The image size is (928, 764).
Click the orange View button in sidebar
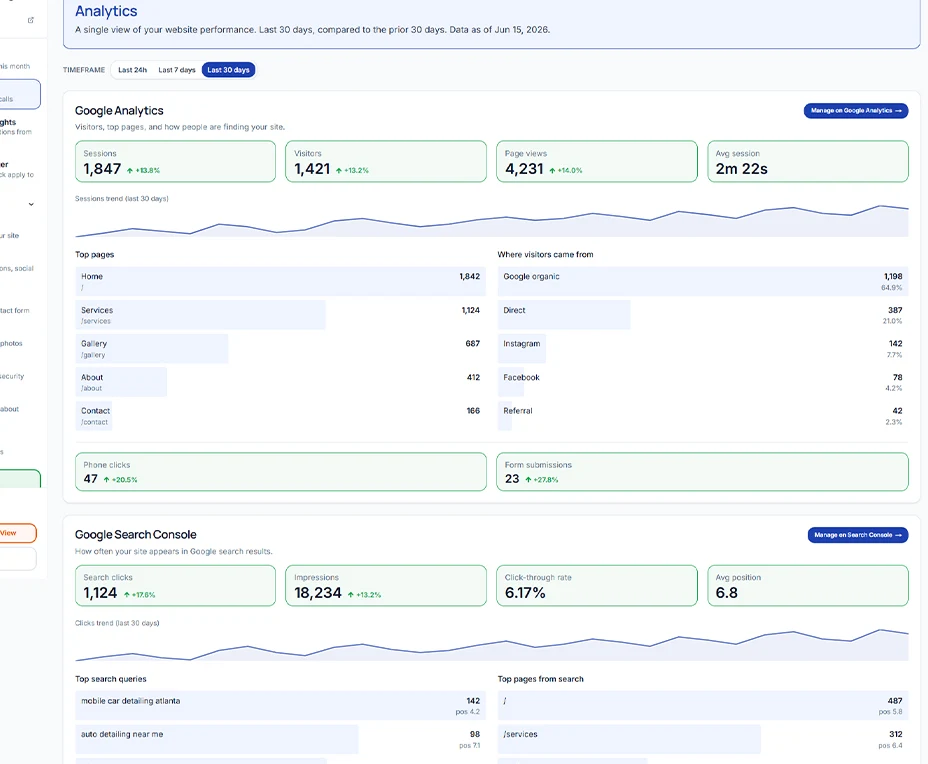[x=17, y=533]
